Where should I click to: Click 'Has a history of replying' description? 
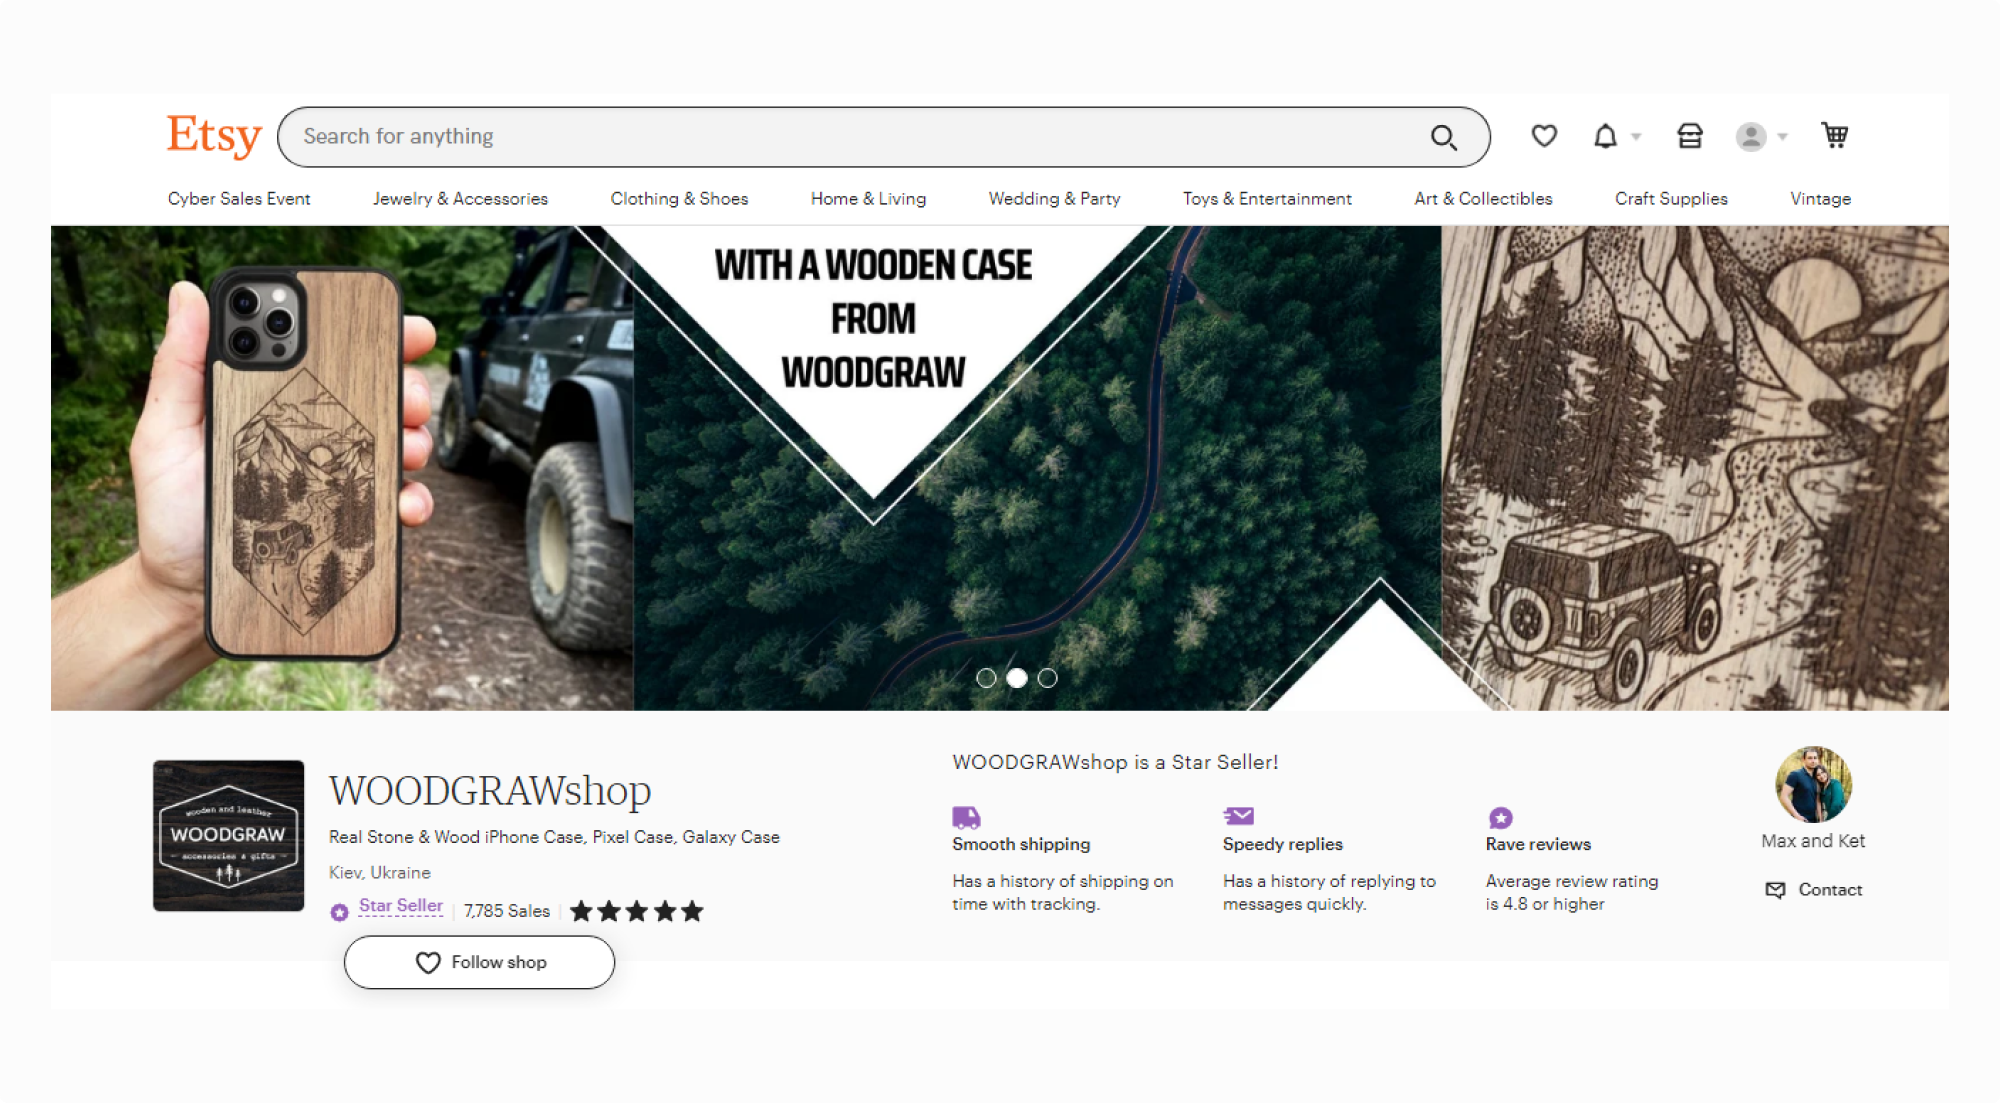coord(1329,892)
